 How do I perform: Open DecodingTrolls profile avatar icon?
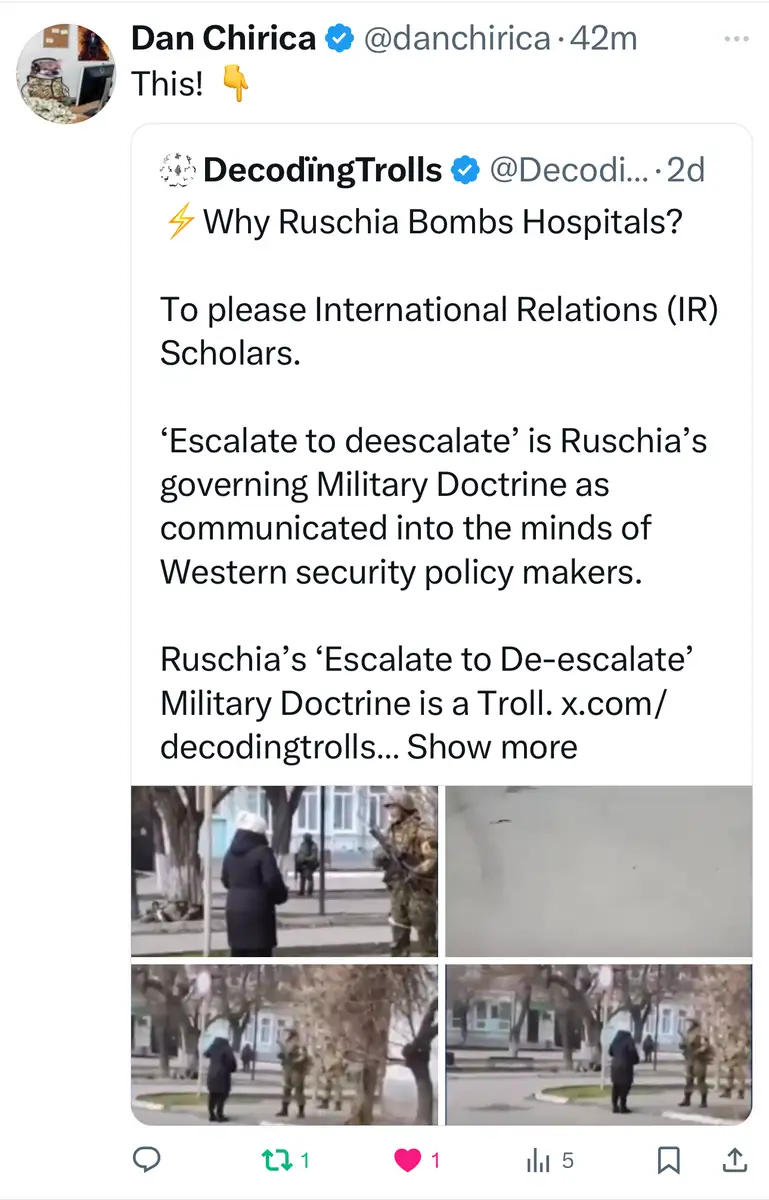[x=177, y=170]
